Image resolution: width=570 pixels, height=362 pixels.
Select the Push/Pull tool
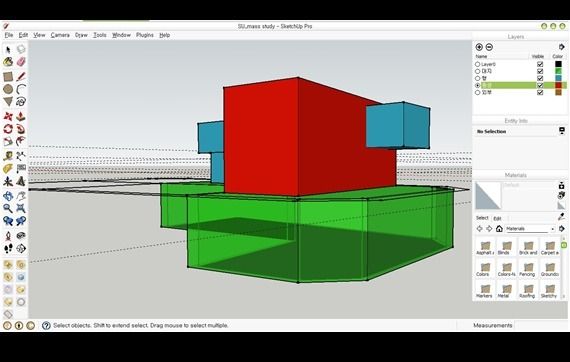(21, 116)
